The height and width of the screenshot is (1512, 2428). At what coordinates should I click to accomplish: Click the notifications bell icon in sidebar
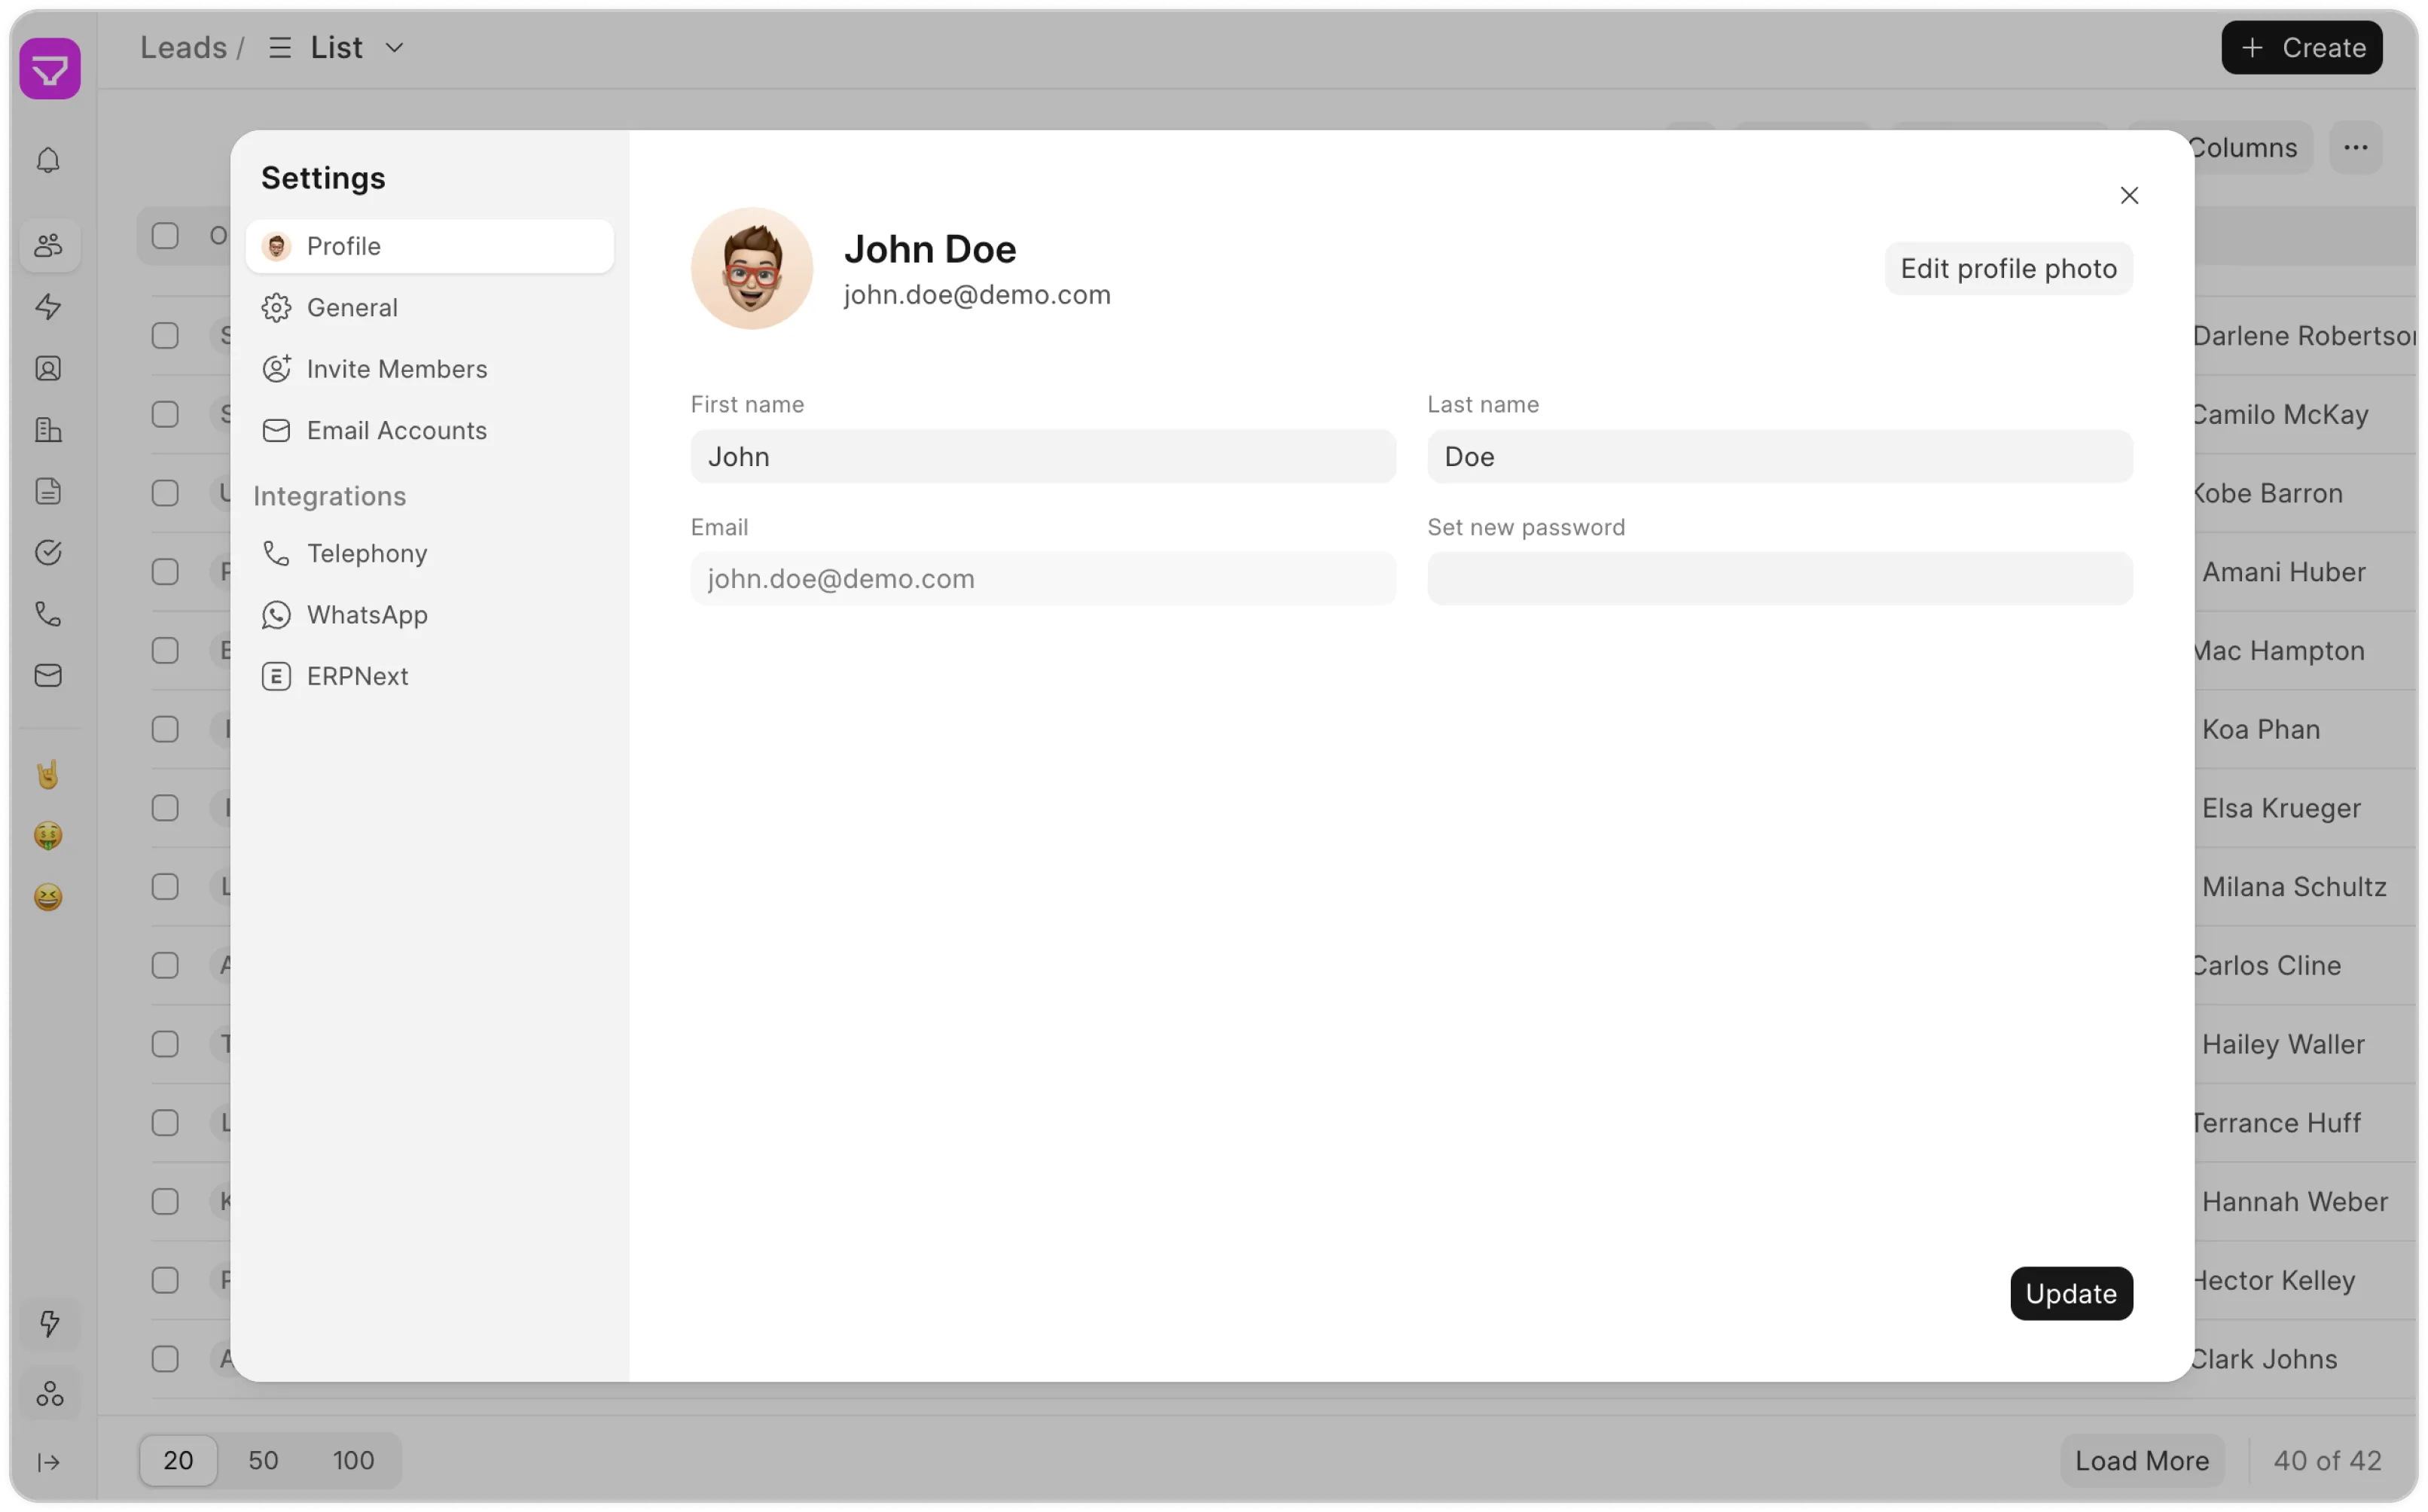(x=48, y=160)
